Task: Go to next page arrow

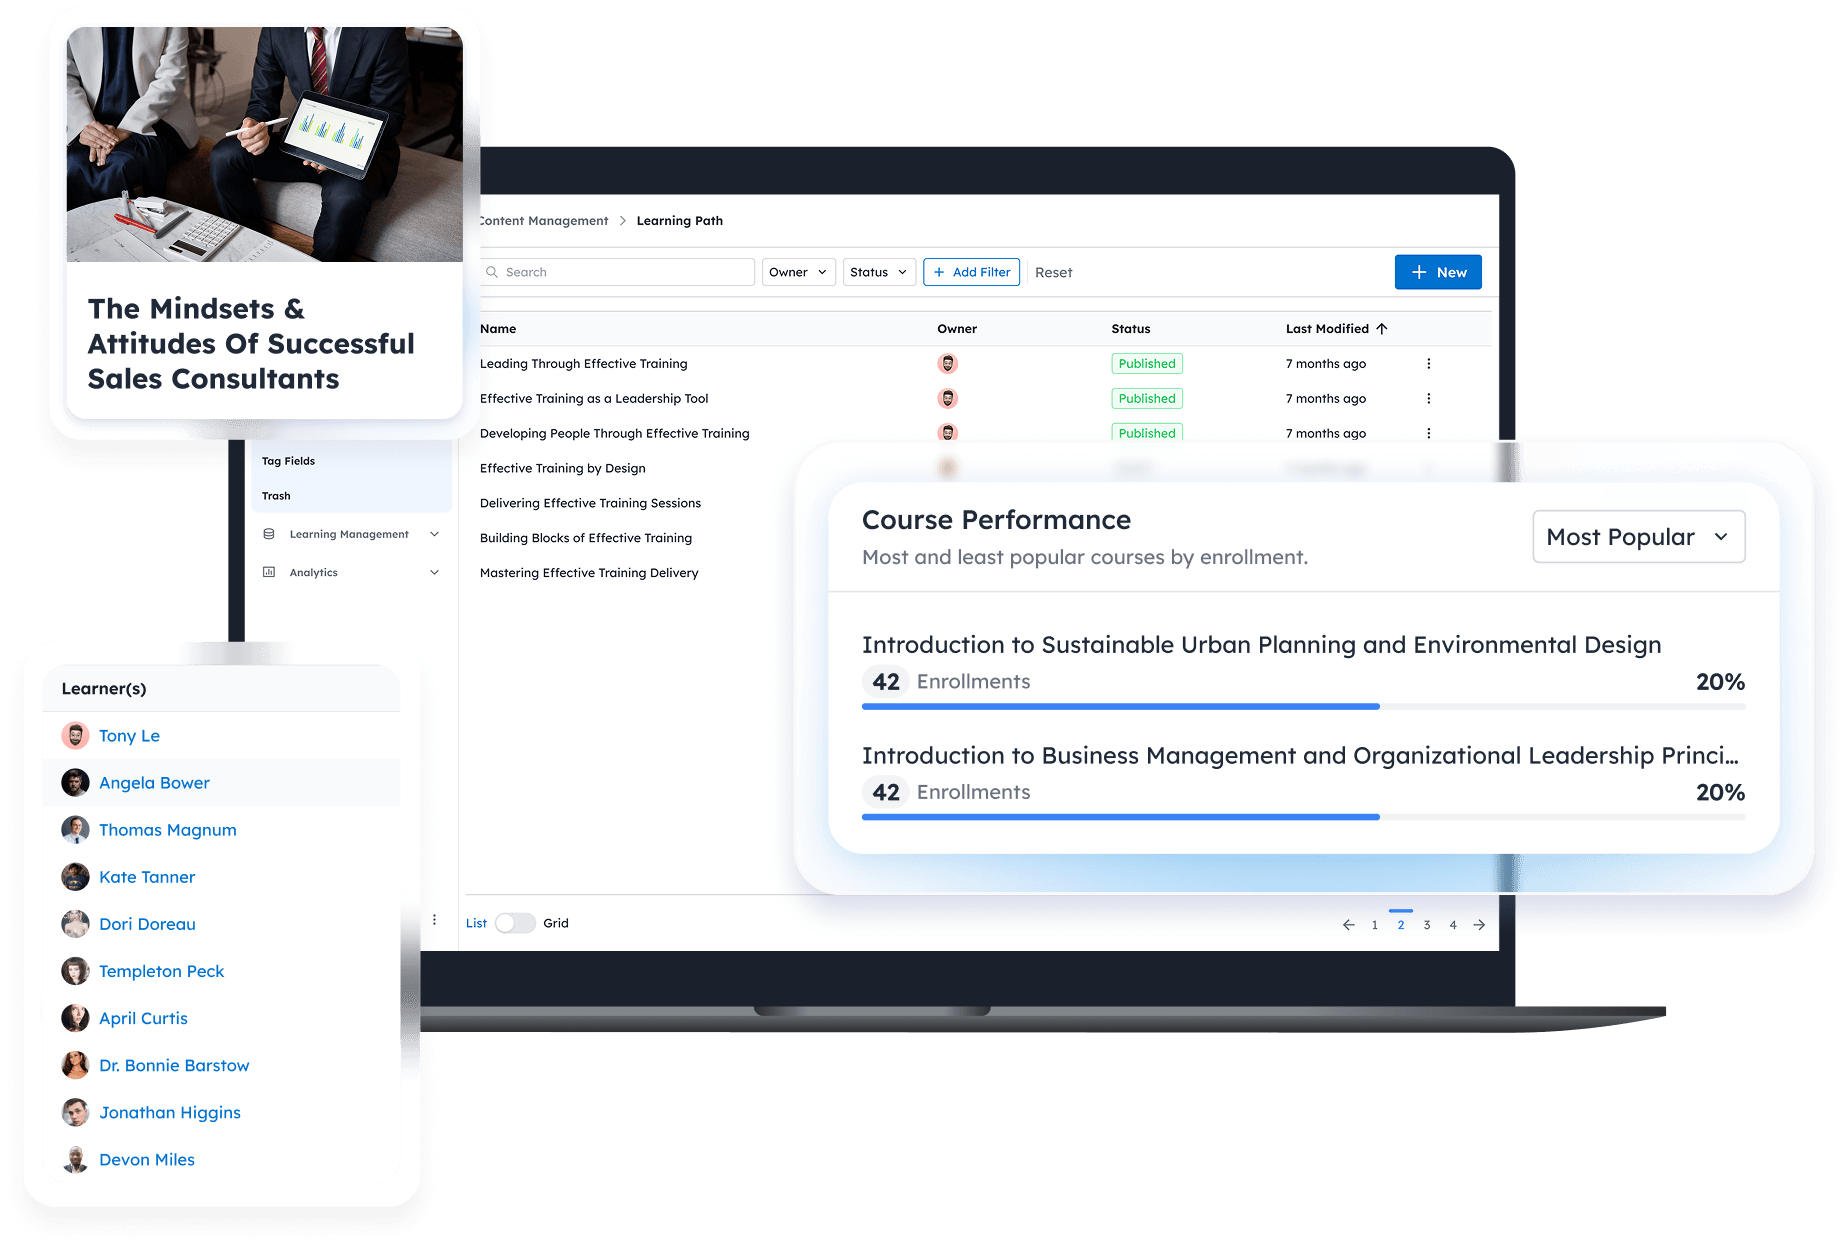Action: pos(1479,925)
